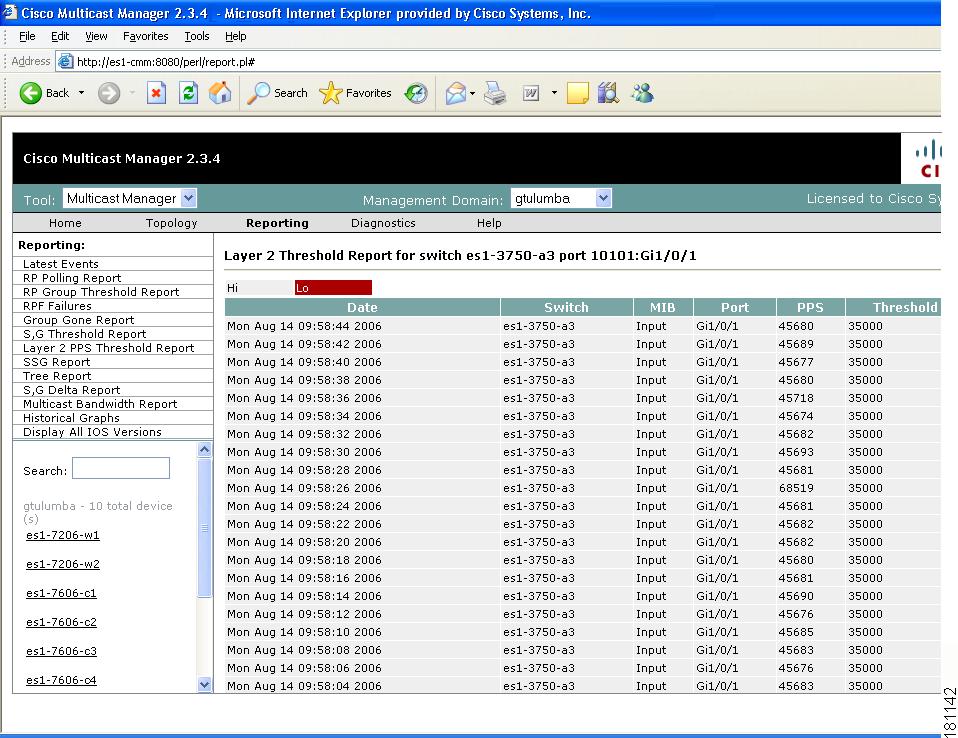Open the Messenger people icon
958x738 pixels.
[x=642, y=93]
